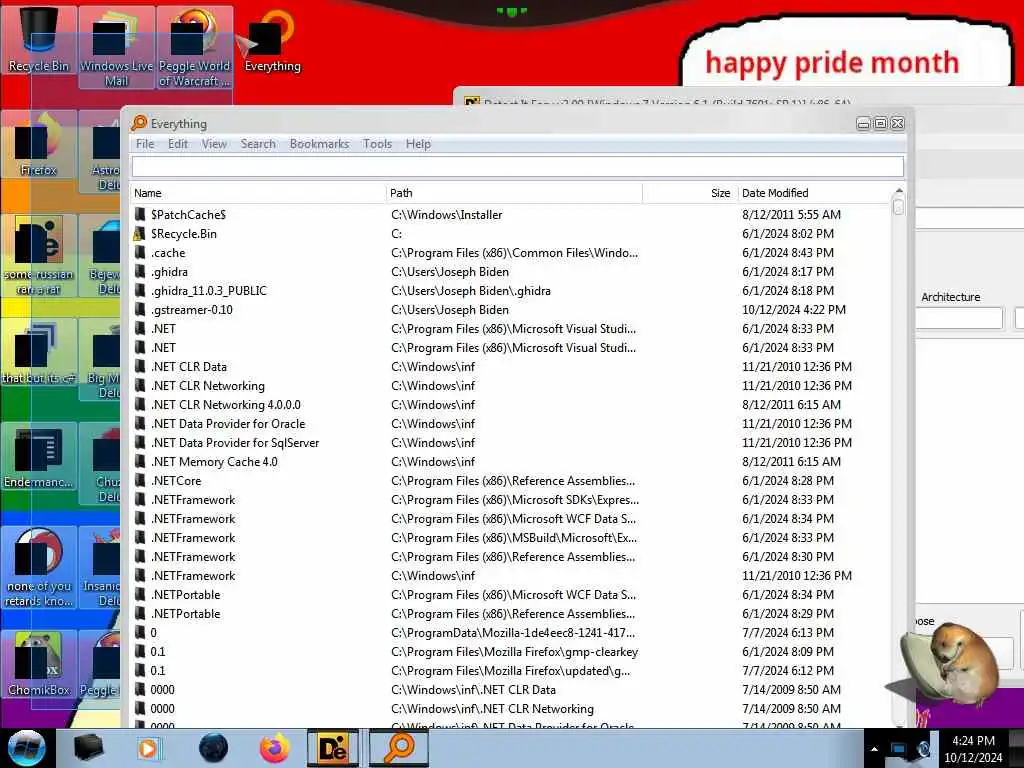This screenshot has height=768, width=1024.
Task: Select the ChomikBox desktop icon
Action: point(39,665)
